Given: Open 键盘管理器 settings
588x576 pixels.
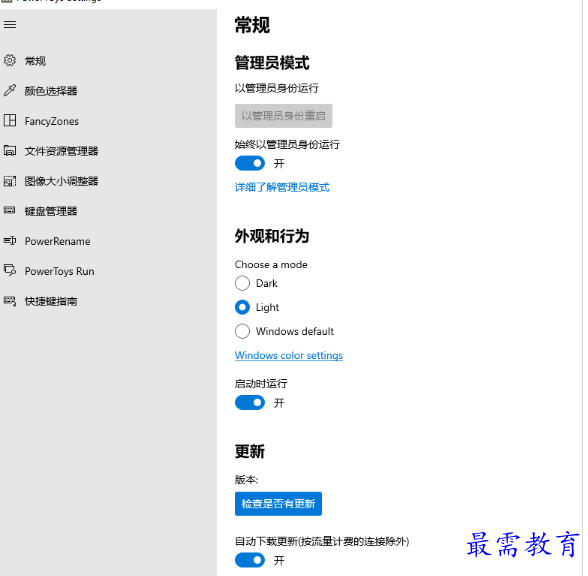Looking at the screenshot, I should [x=108, y=211].
